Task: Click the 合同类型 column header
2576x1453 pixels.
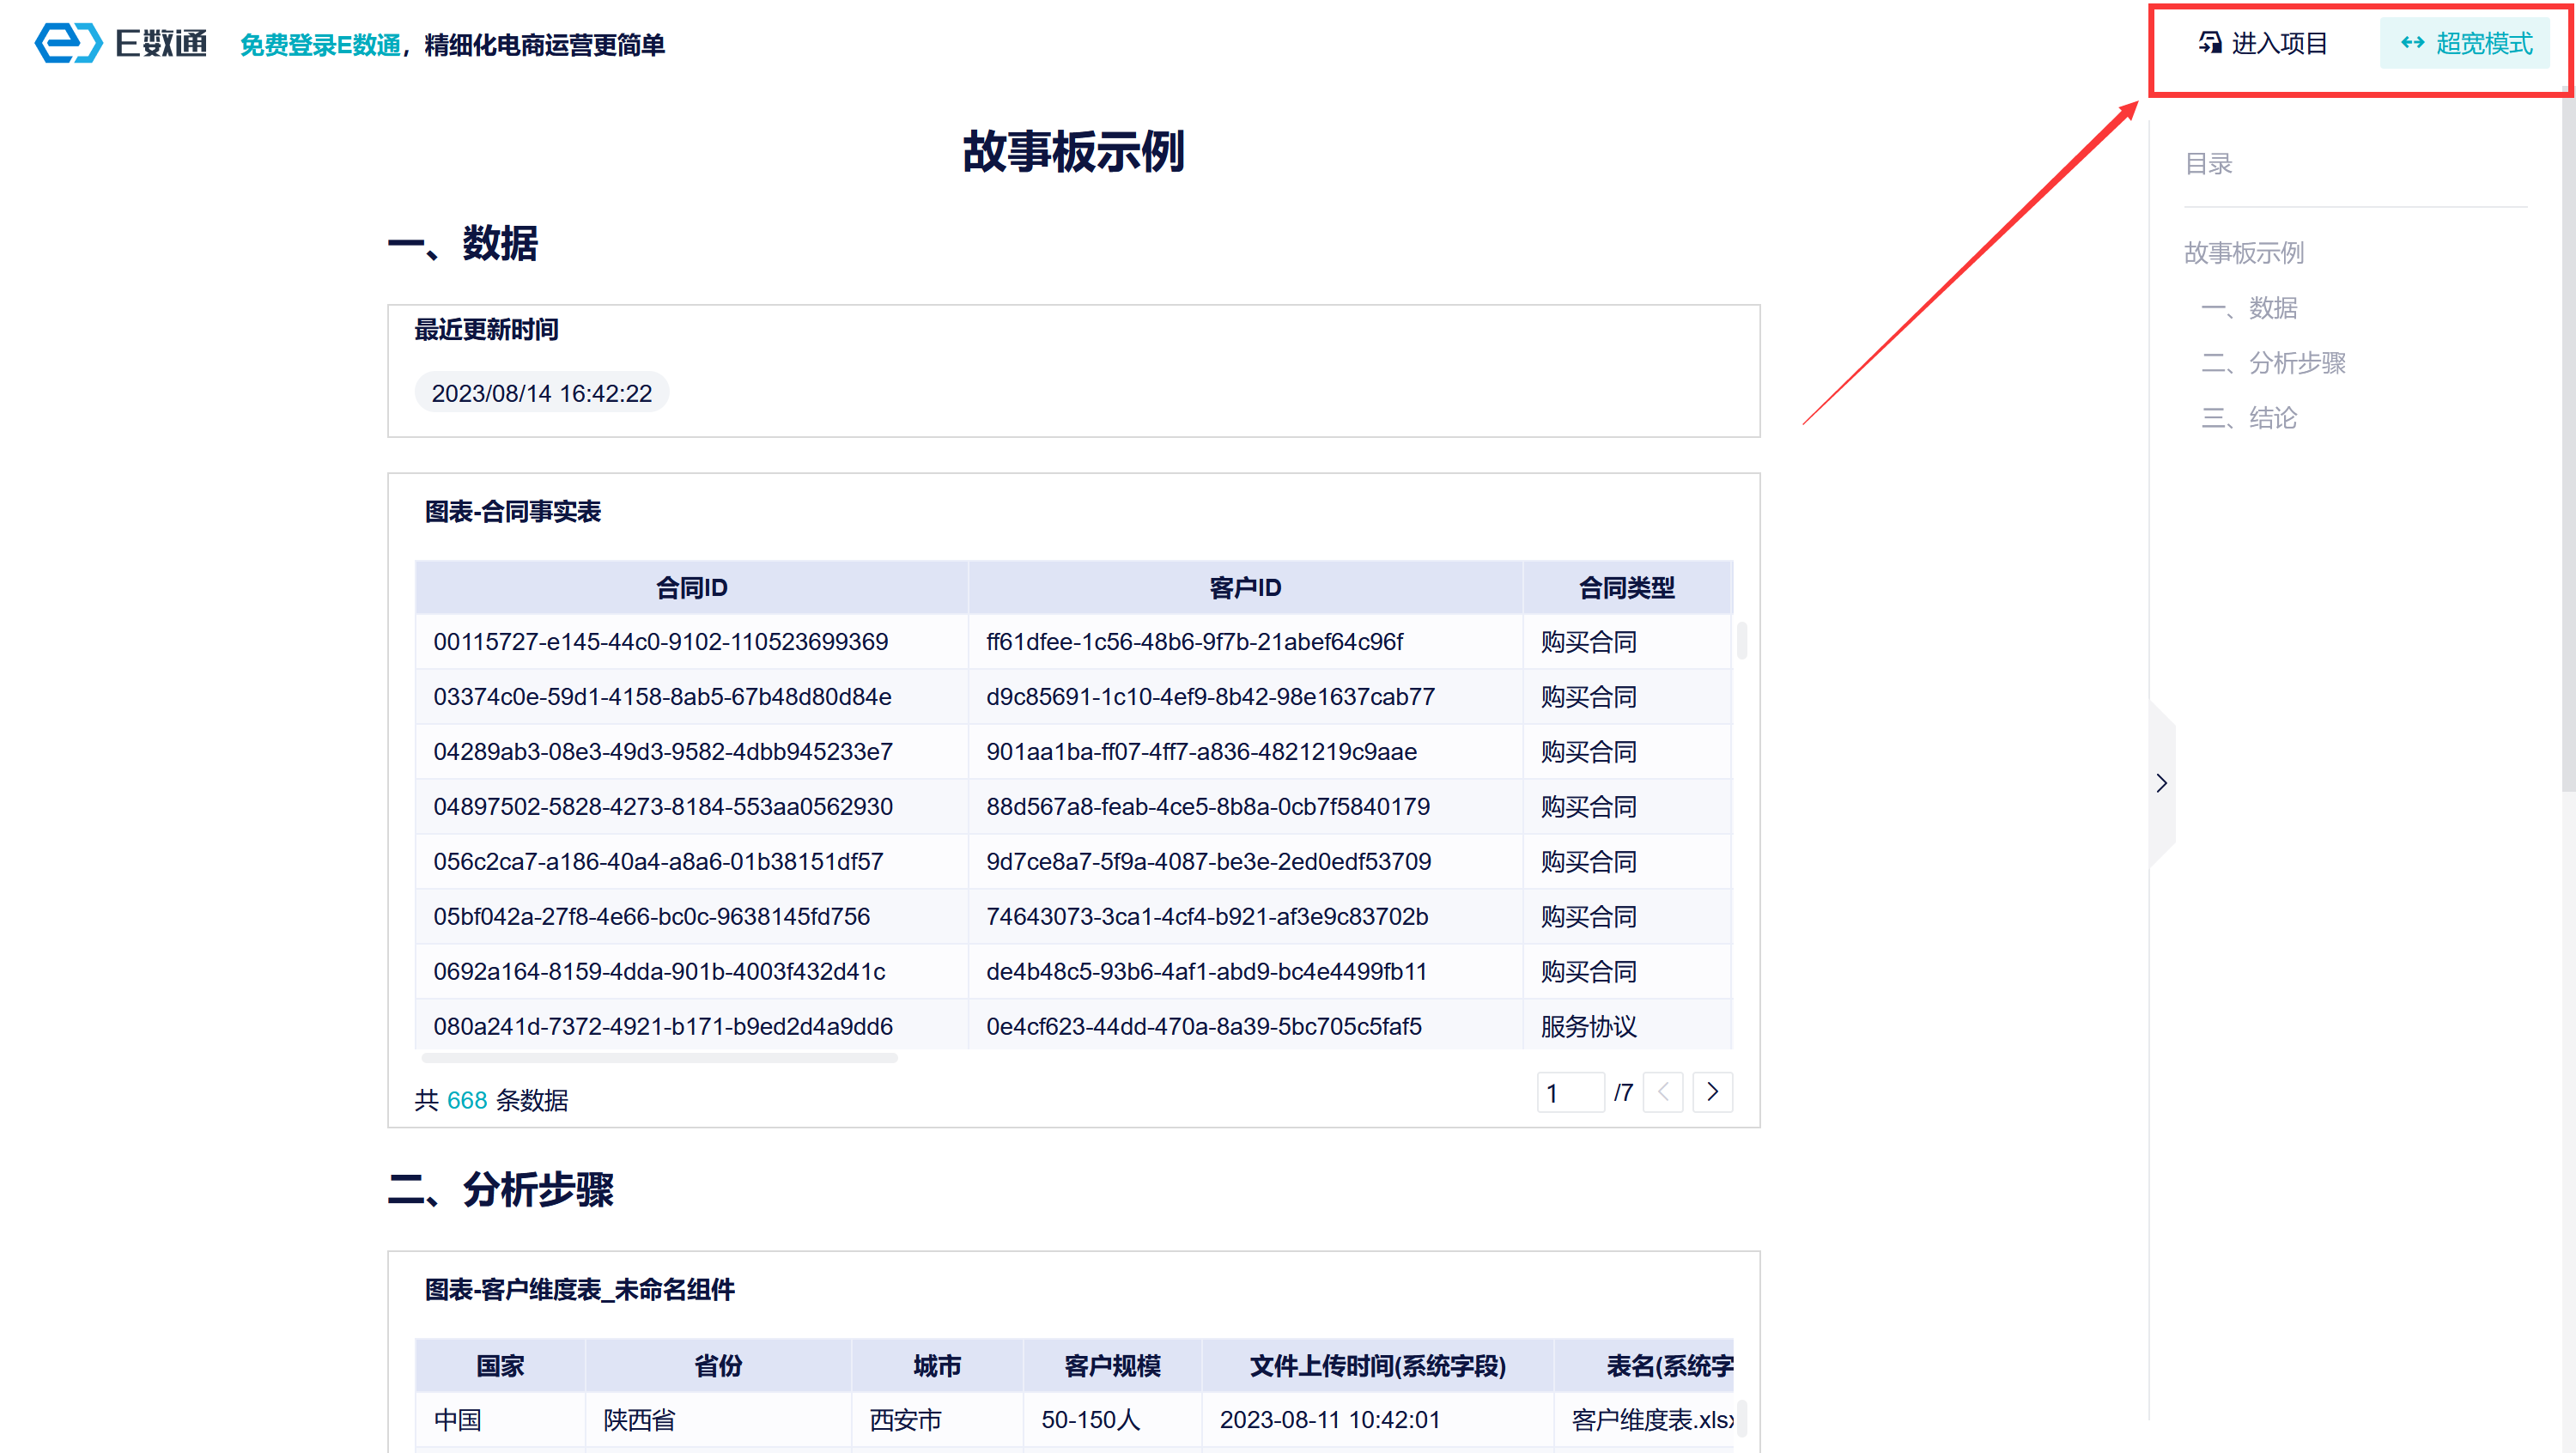Action: click(1626, 588)
